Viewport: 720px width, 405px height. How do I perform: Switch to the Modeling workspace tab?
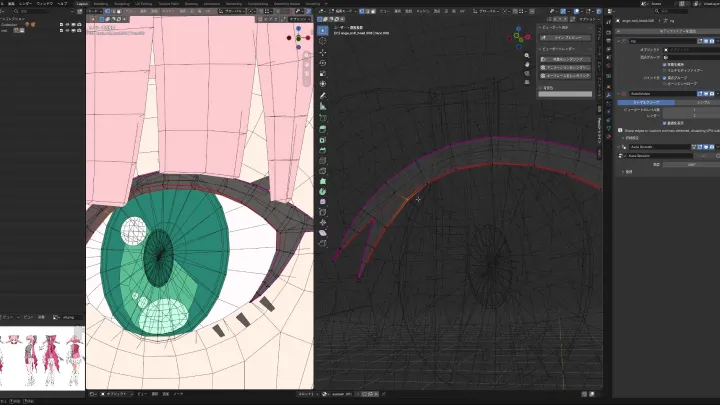101,4
